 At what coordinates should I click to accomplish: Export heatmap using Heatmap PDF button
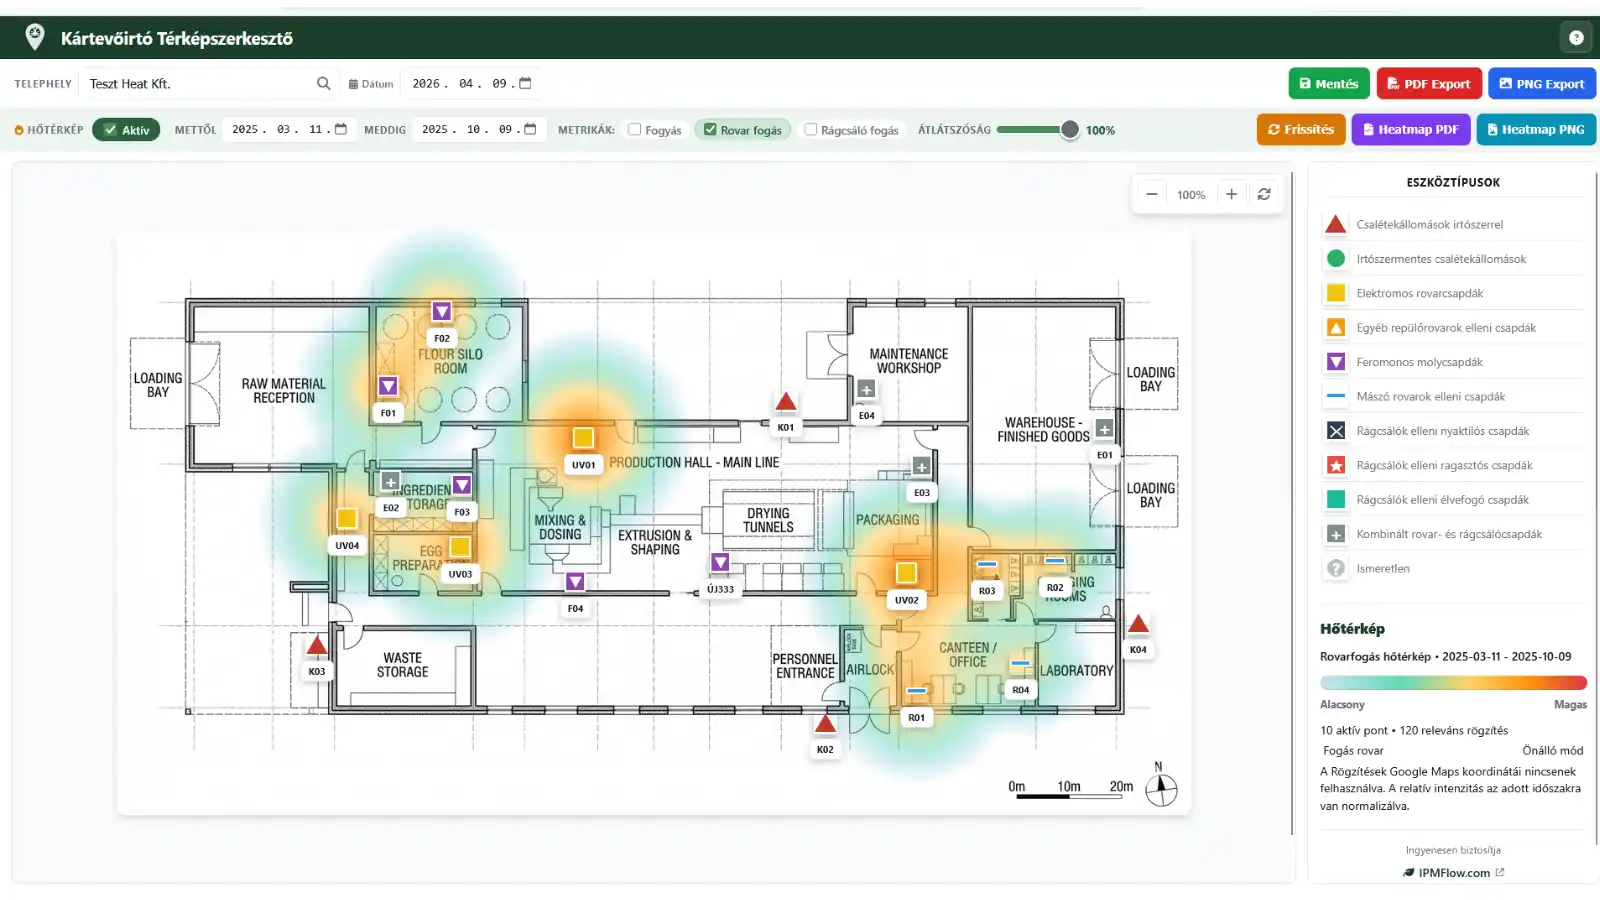(1410, 130)
